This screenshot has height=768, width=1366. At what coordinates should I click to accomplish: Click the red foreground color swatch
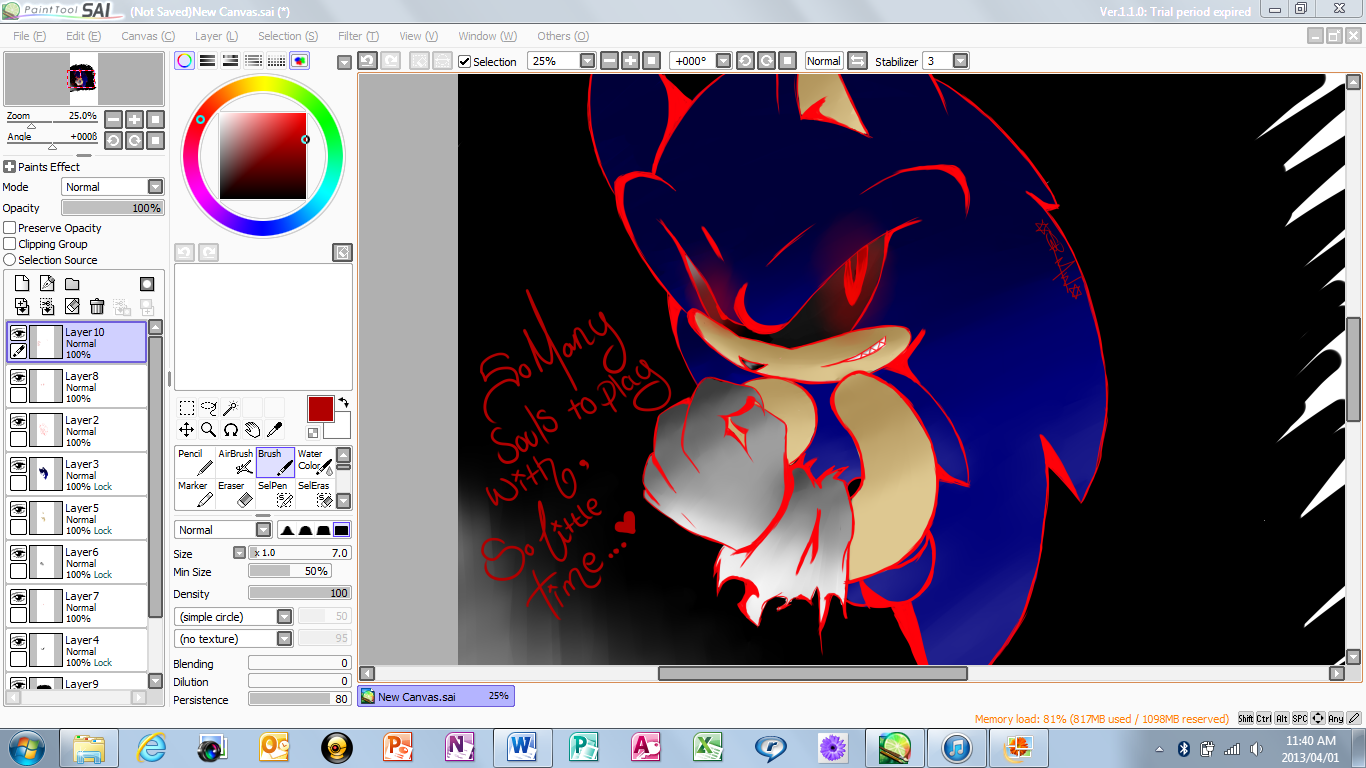point(320,408)
